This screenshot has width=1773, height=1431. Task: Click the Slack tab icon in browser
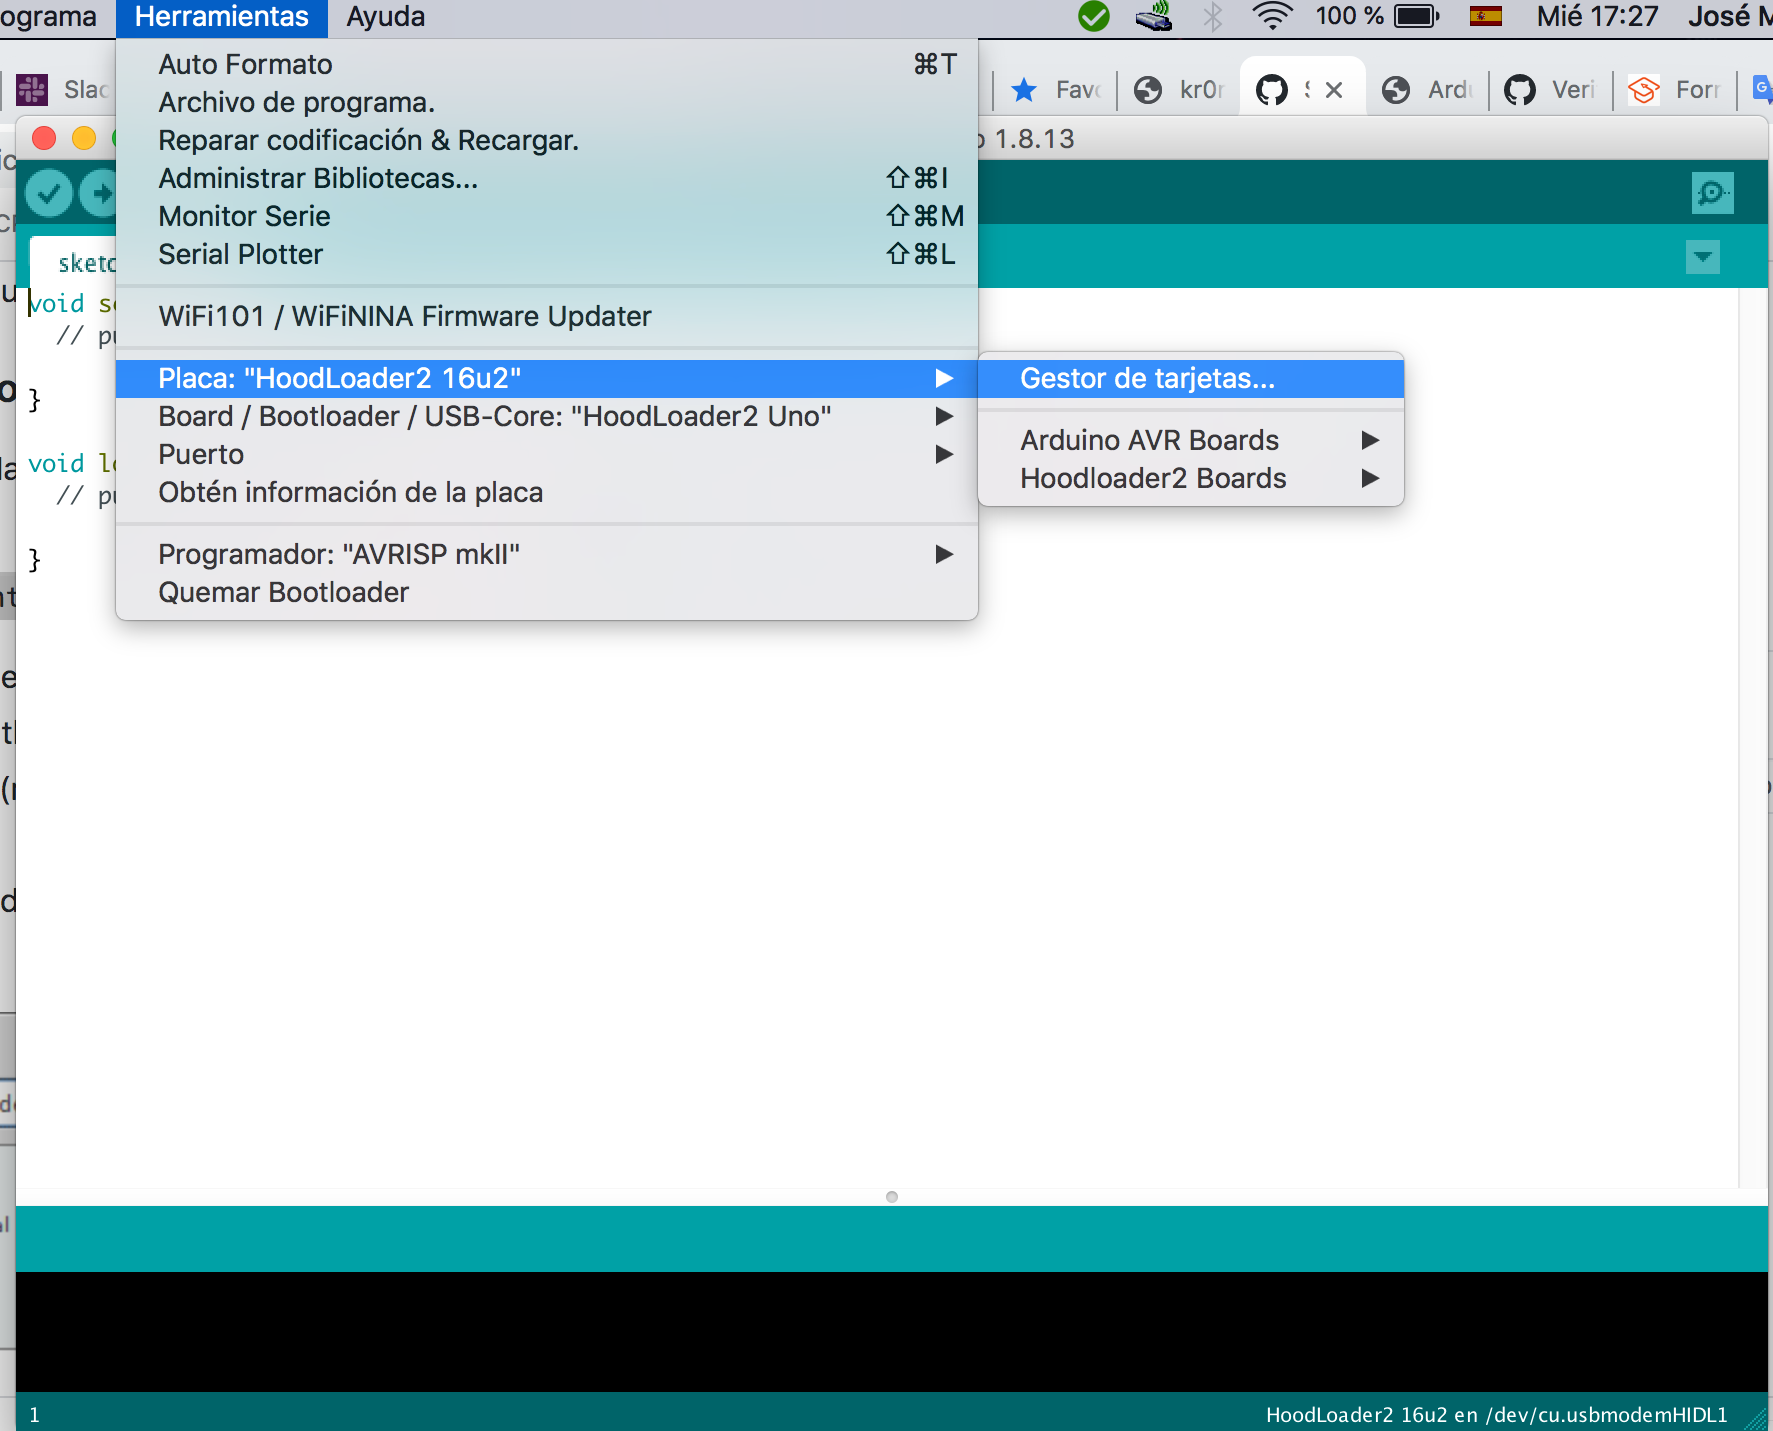coord(32,90)
